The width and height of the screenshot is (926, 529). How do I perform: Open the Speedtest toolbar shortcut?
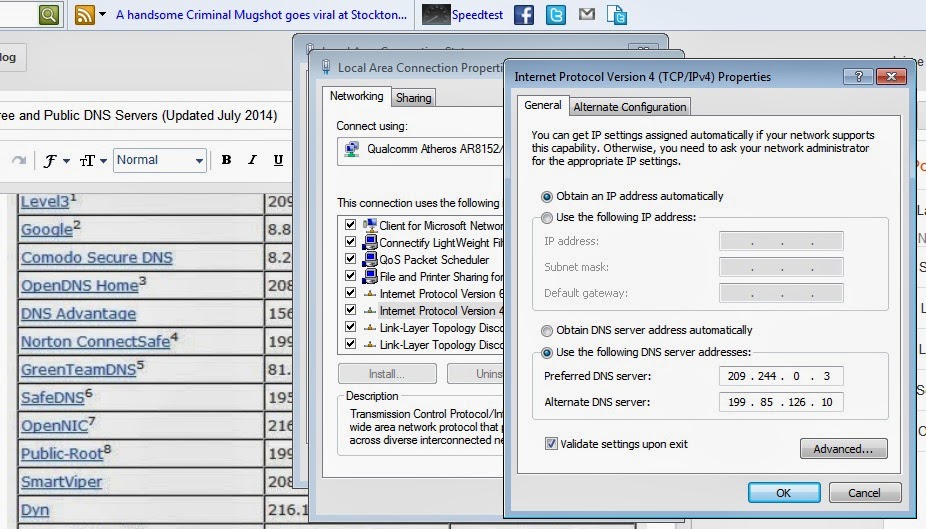pos(462,15)
